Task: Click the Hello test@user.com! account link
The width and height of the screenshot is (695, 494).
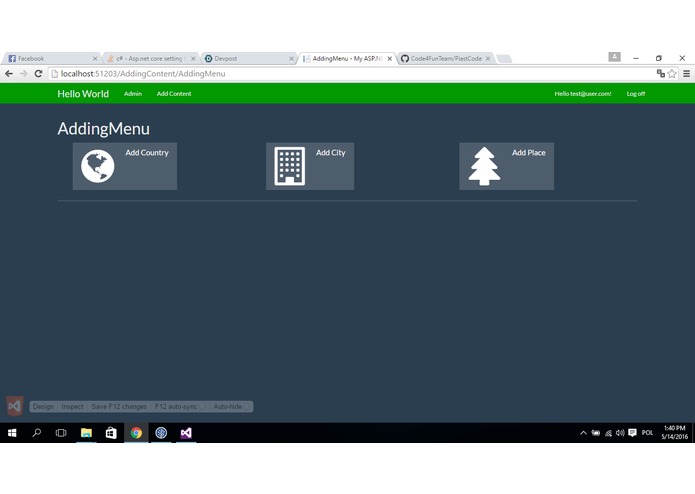Action: [x=582, y=94]
